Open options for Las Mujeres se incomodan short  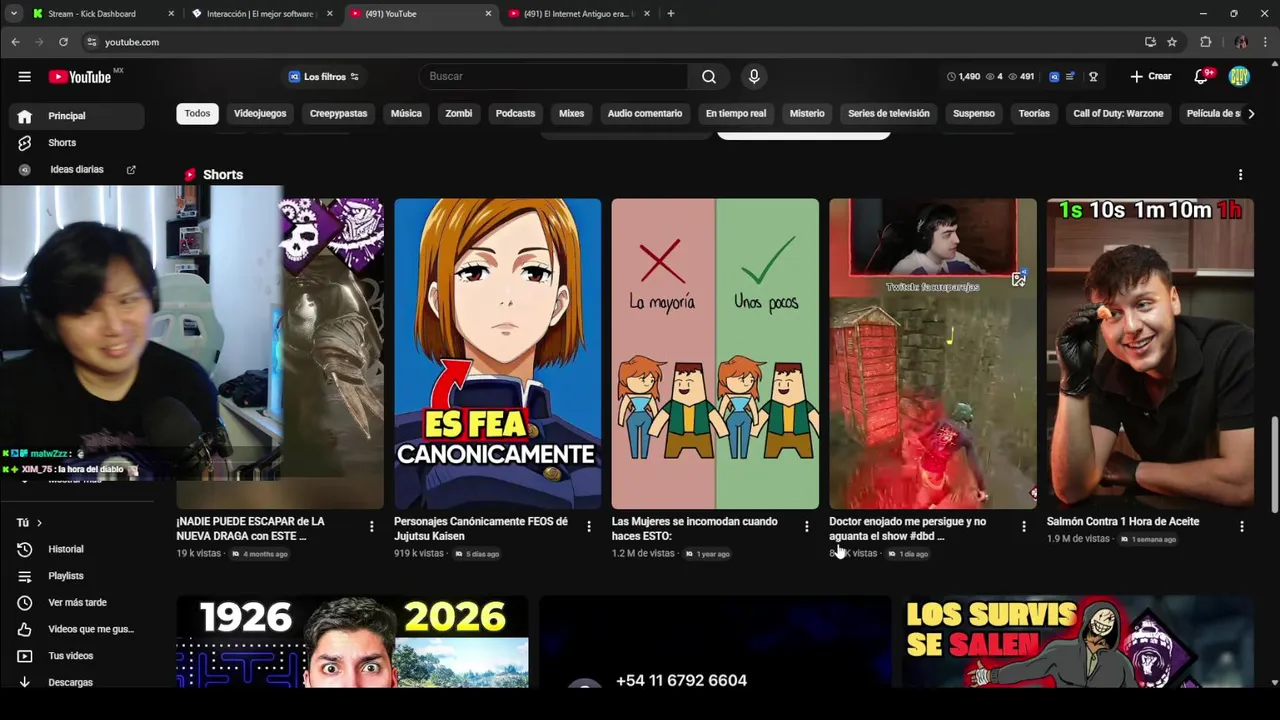806,527
